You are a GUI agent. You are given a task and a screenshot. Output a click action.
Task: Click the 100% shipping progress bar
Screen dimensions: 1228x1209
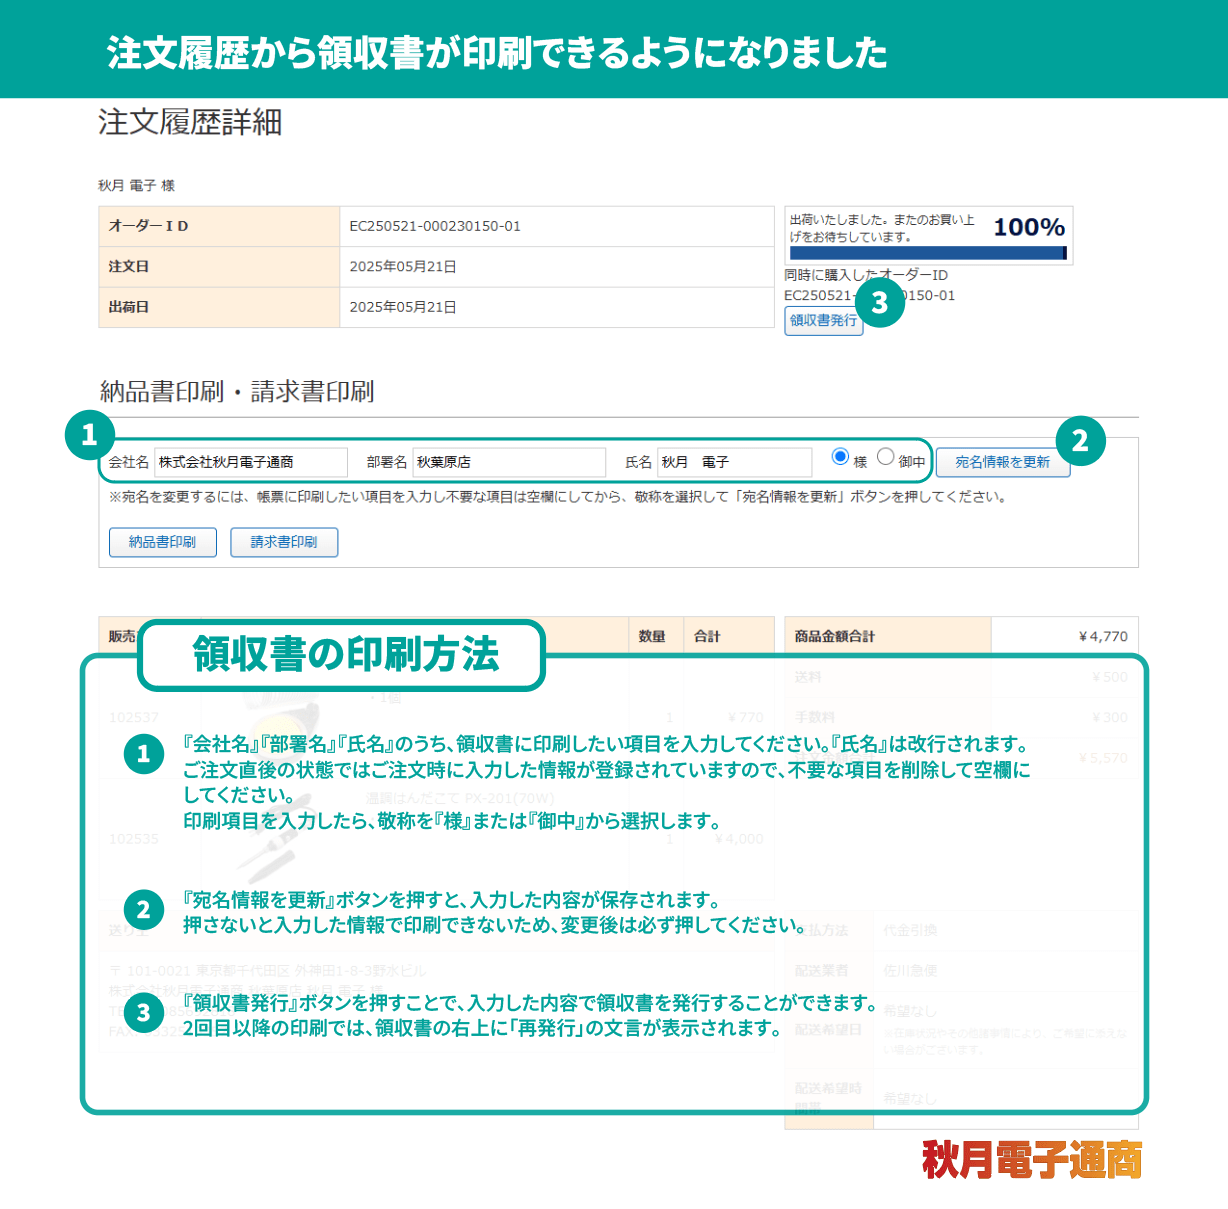pyautogui.click(x=928, y=253)
